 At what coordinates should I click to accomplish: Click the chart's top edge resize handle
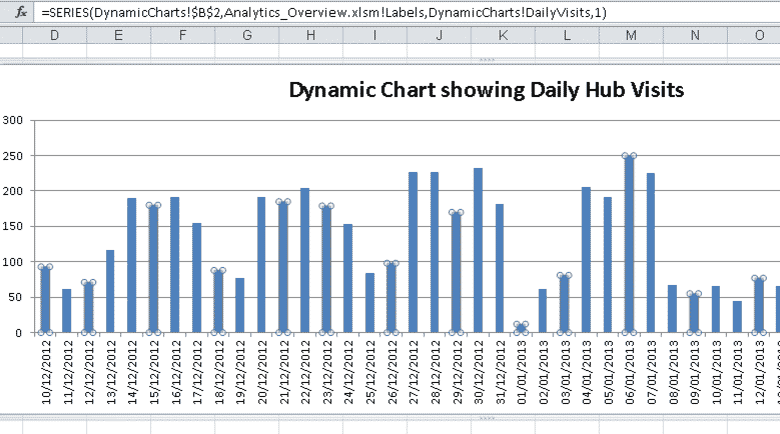tap(390, 61)
